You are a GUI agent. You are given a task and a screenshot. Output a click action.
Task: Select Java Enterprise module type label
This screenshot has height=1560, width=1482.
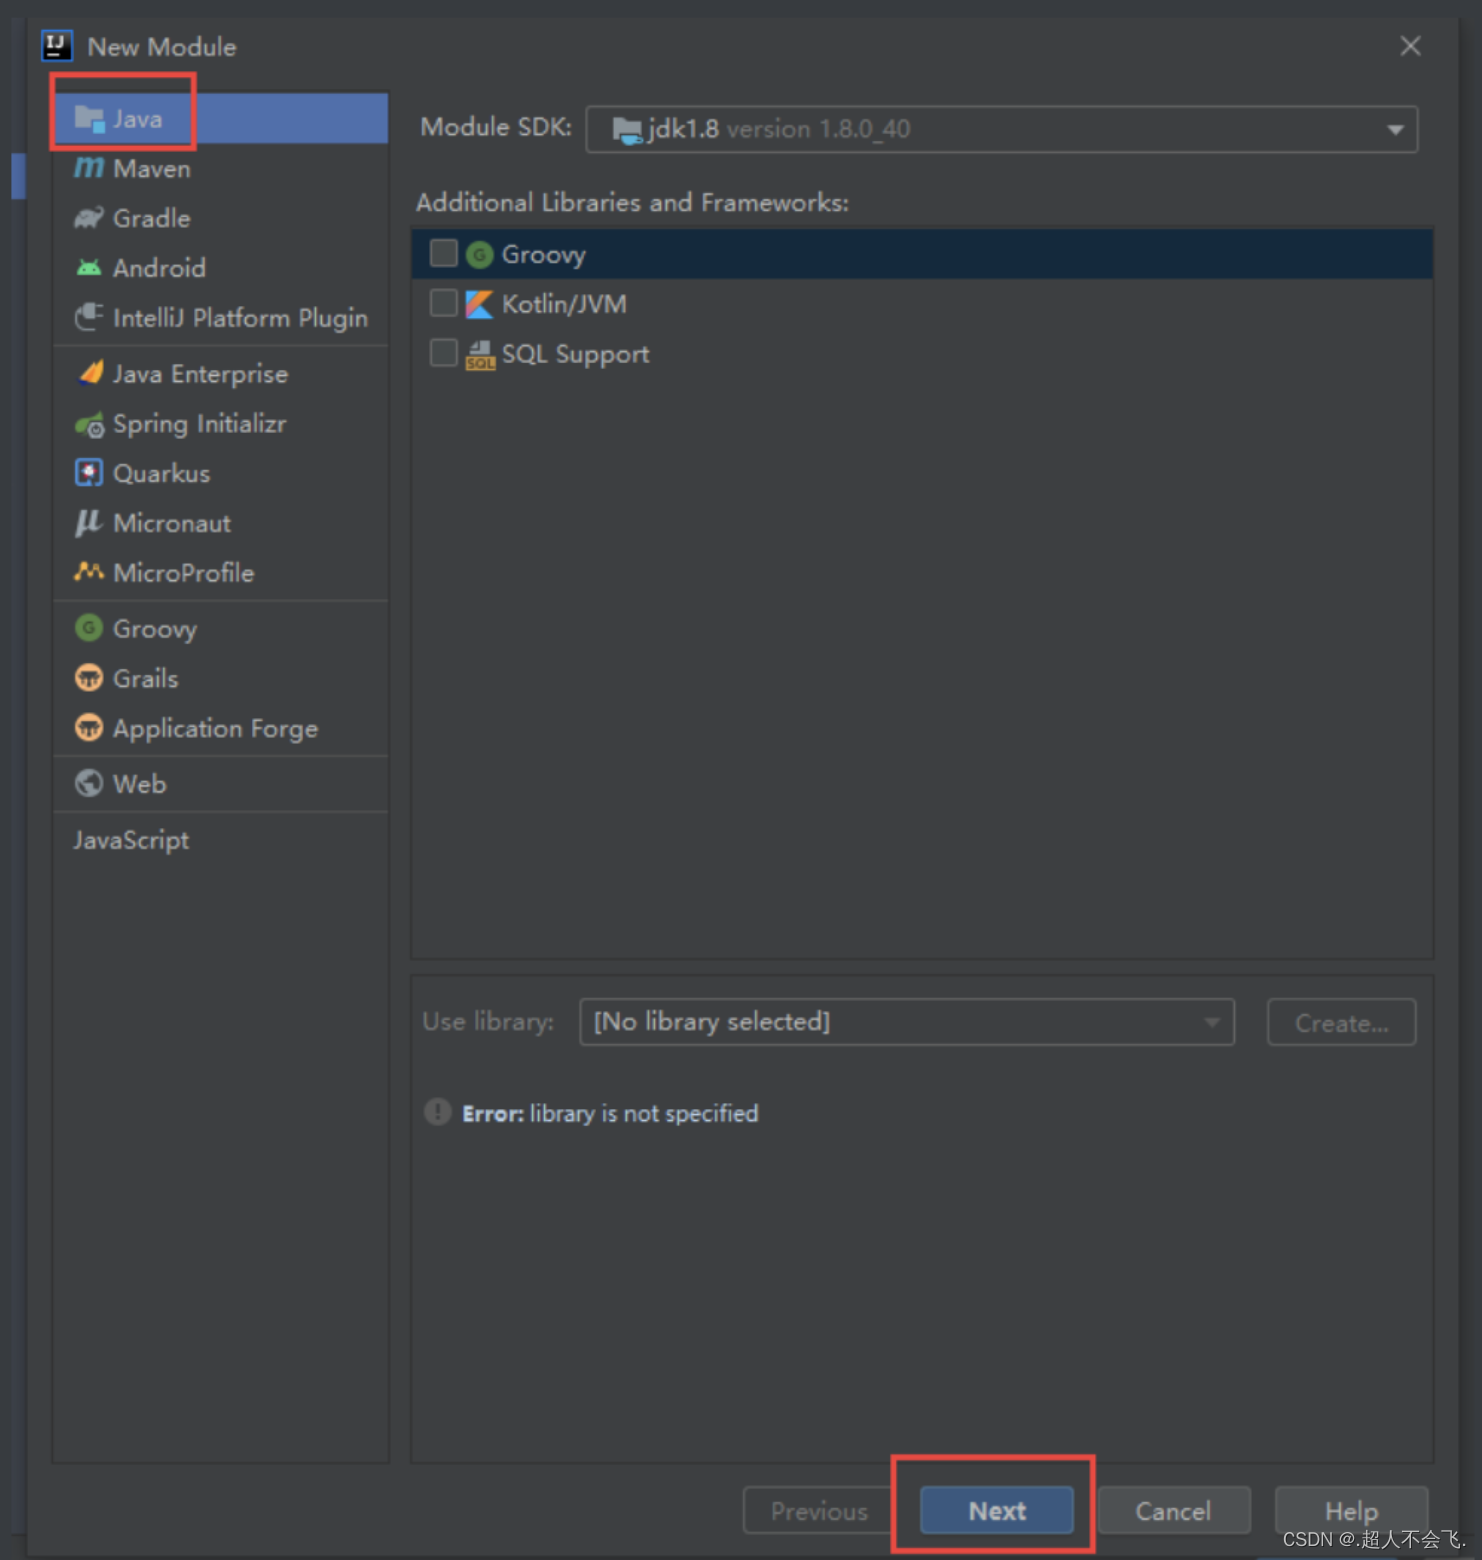point(200,374)
